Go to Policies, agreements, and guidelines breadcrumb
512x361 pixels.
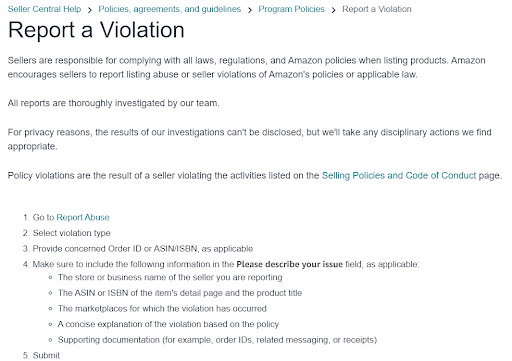click(x=169, y=9)
